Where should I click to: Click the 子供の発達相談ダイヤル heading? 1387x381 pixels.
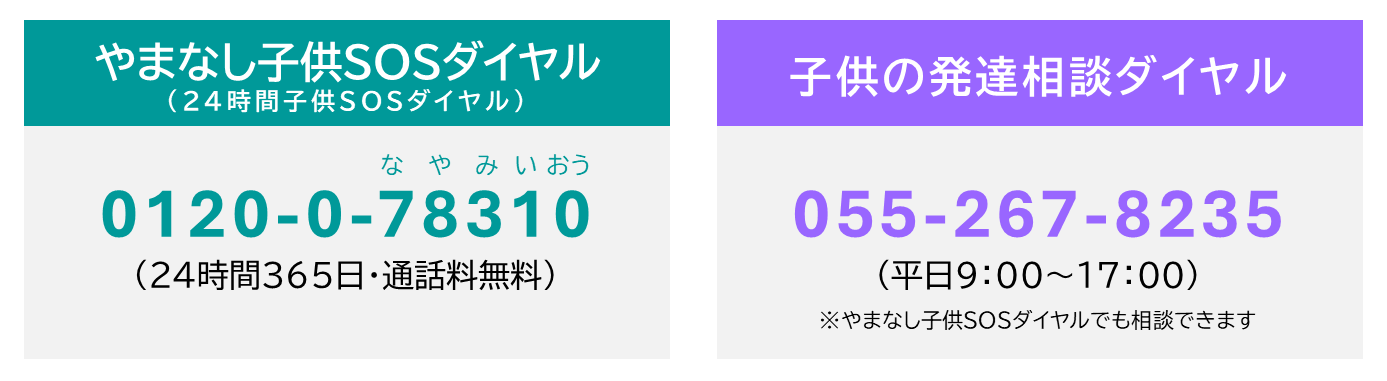[x=1038, y=75]
